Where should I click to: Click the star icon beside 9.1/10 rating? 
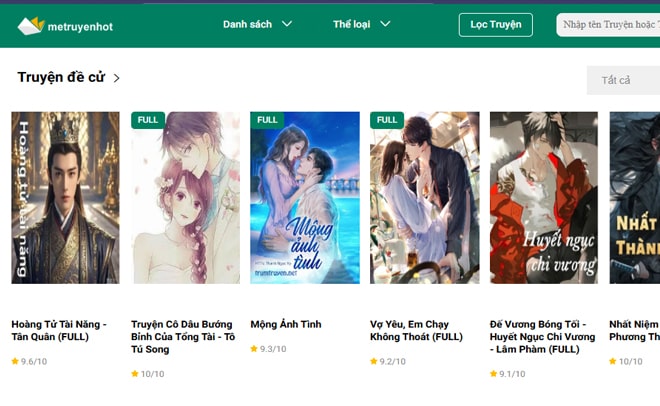point(493,374)
